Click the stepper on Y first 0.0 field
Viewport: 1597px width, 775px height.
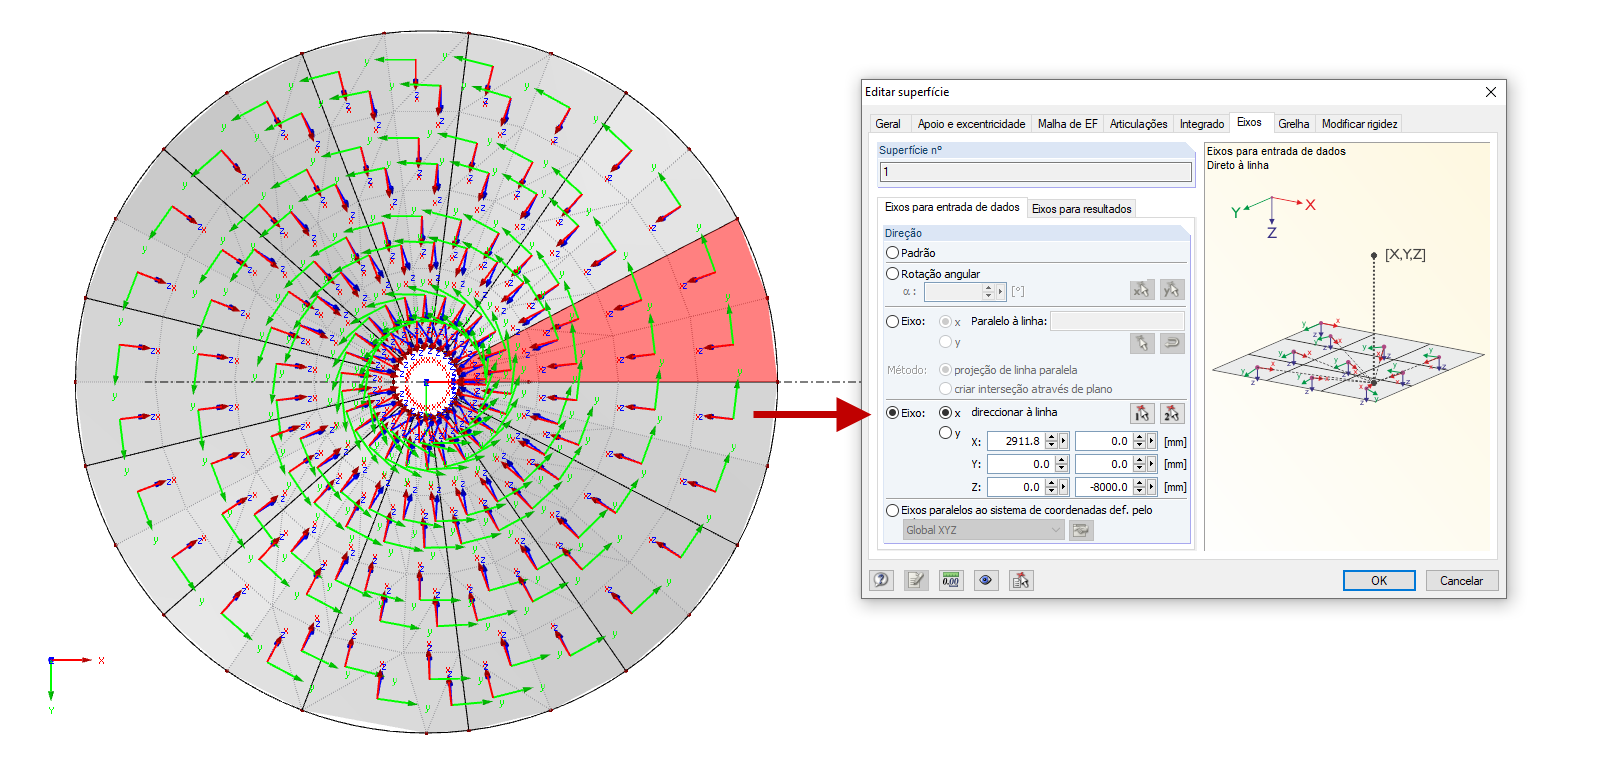[x=1062, y=464]
